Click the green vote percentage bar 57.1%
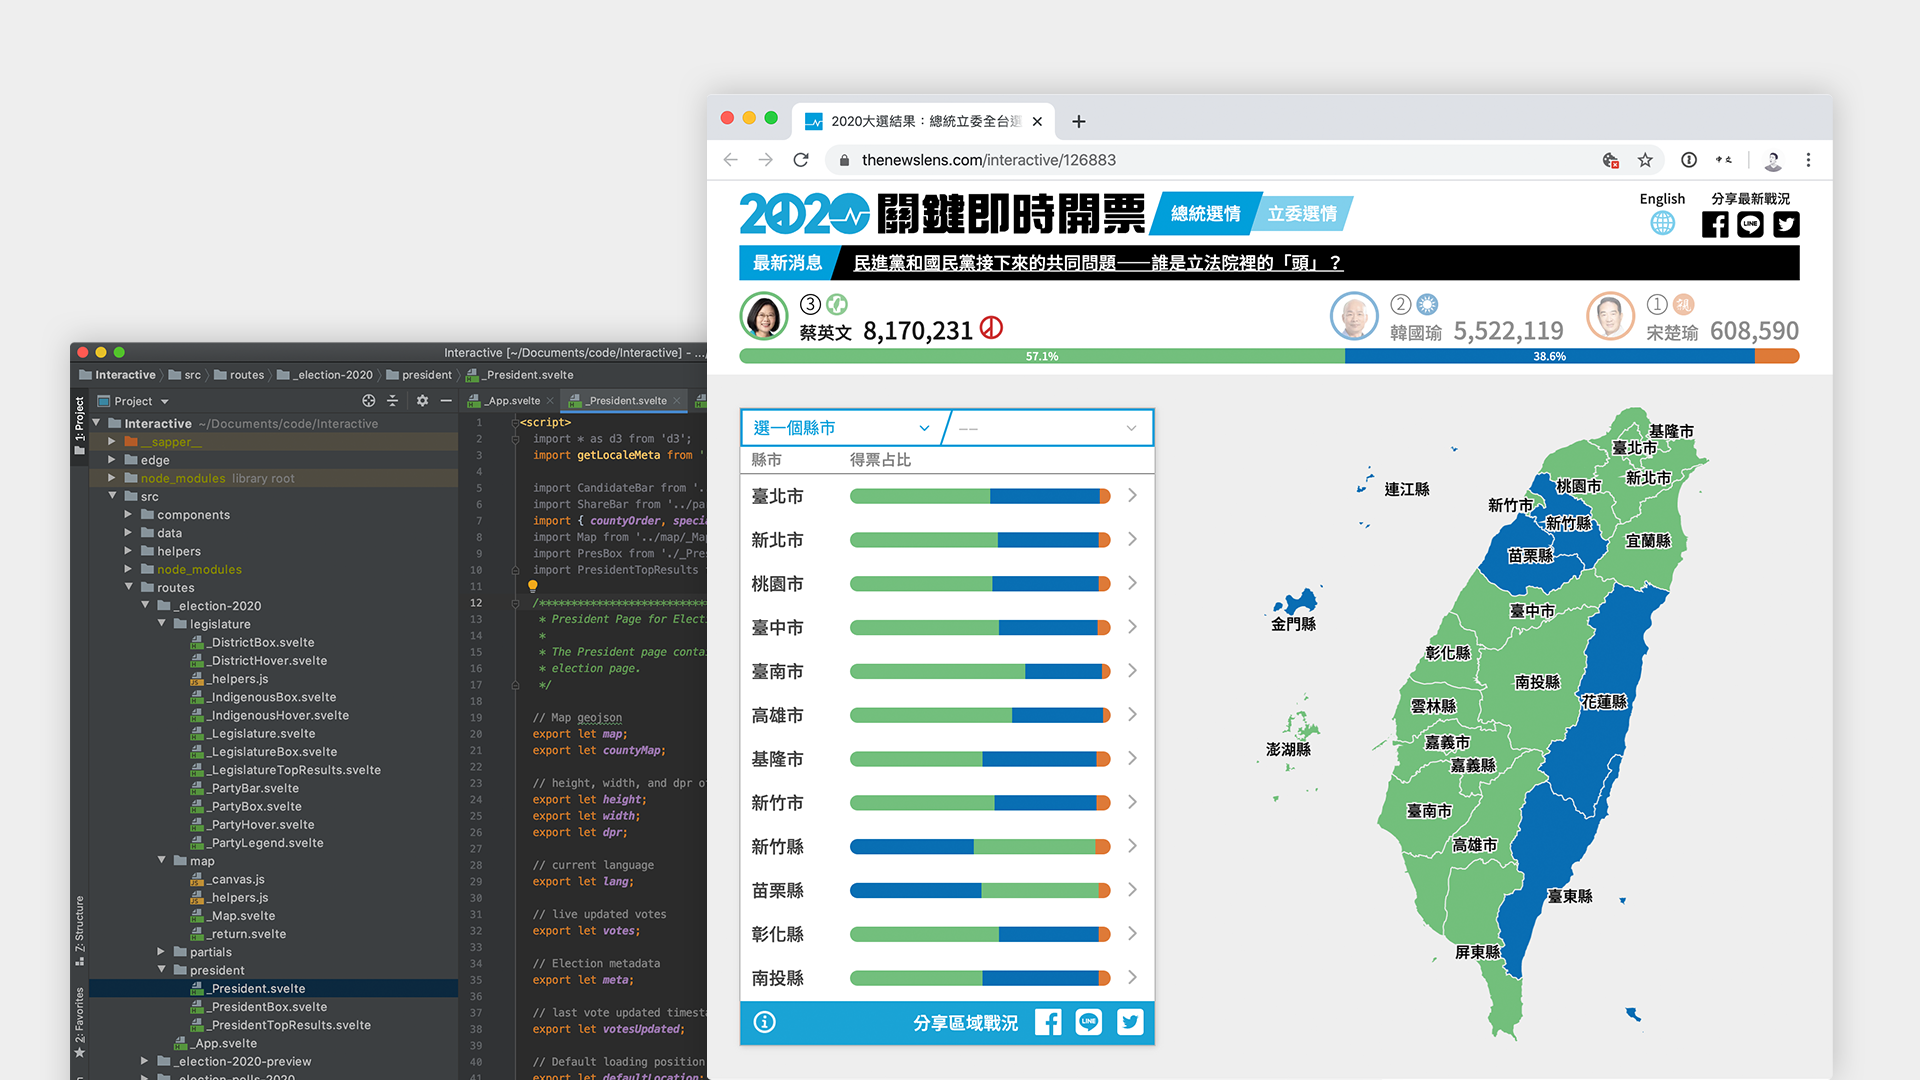Screen dimensions: 1920x1080 point(1041,356)
